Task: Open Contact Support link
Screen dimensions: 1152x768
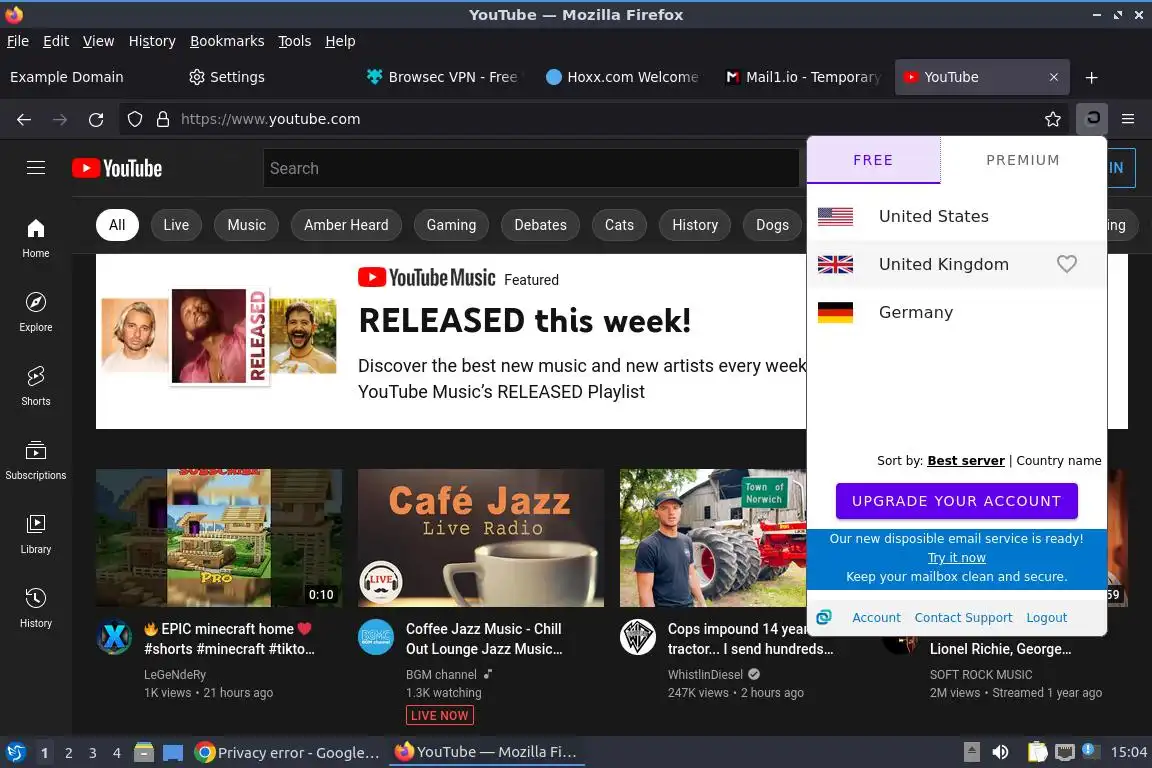Action: point(963,618)
